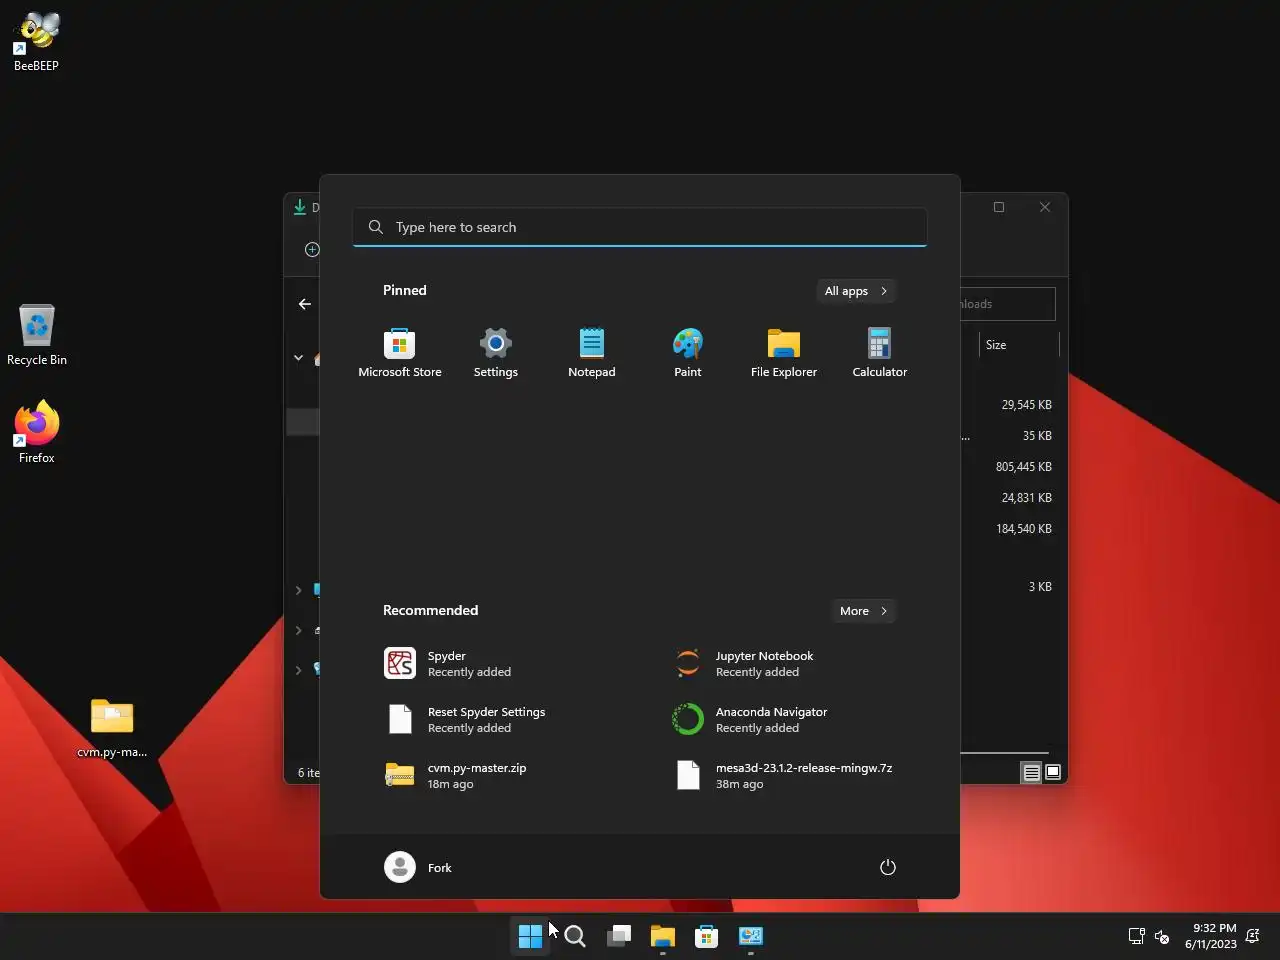Screen dimensions: 1280x960
Task: Click File Explorer's back arrow
Action: pyautogui.click(x=305, y=304)
